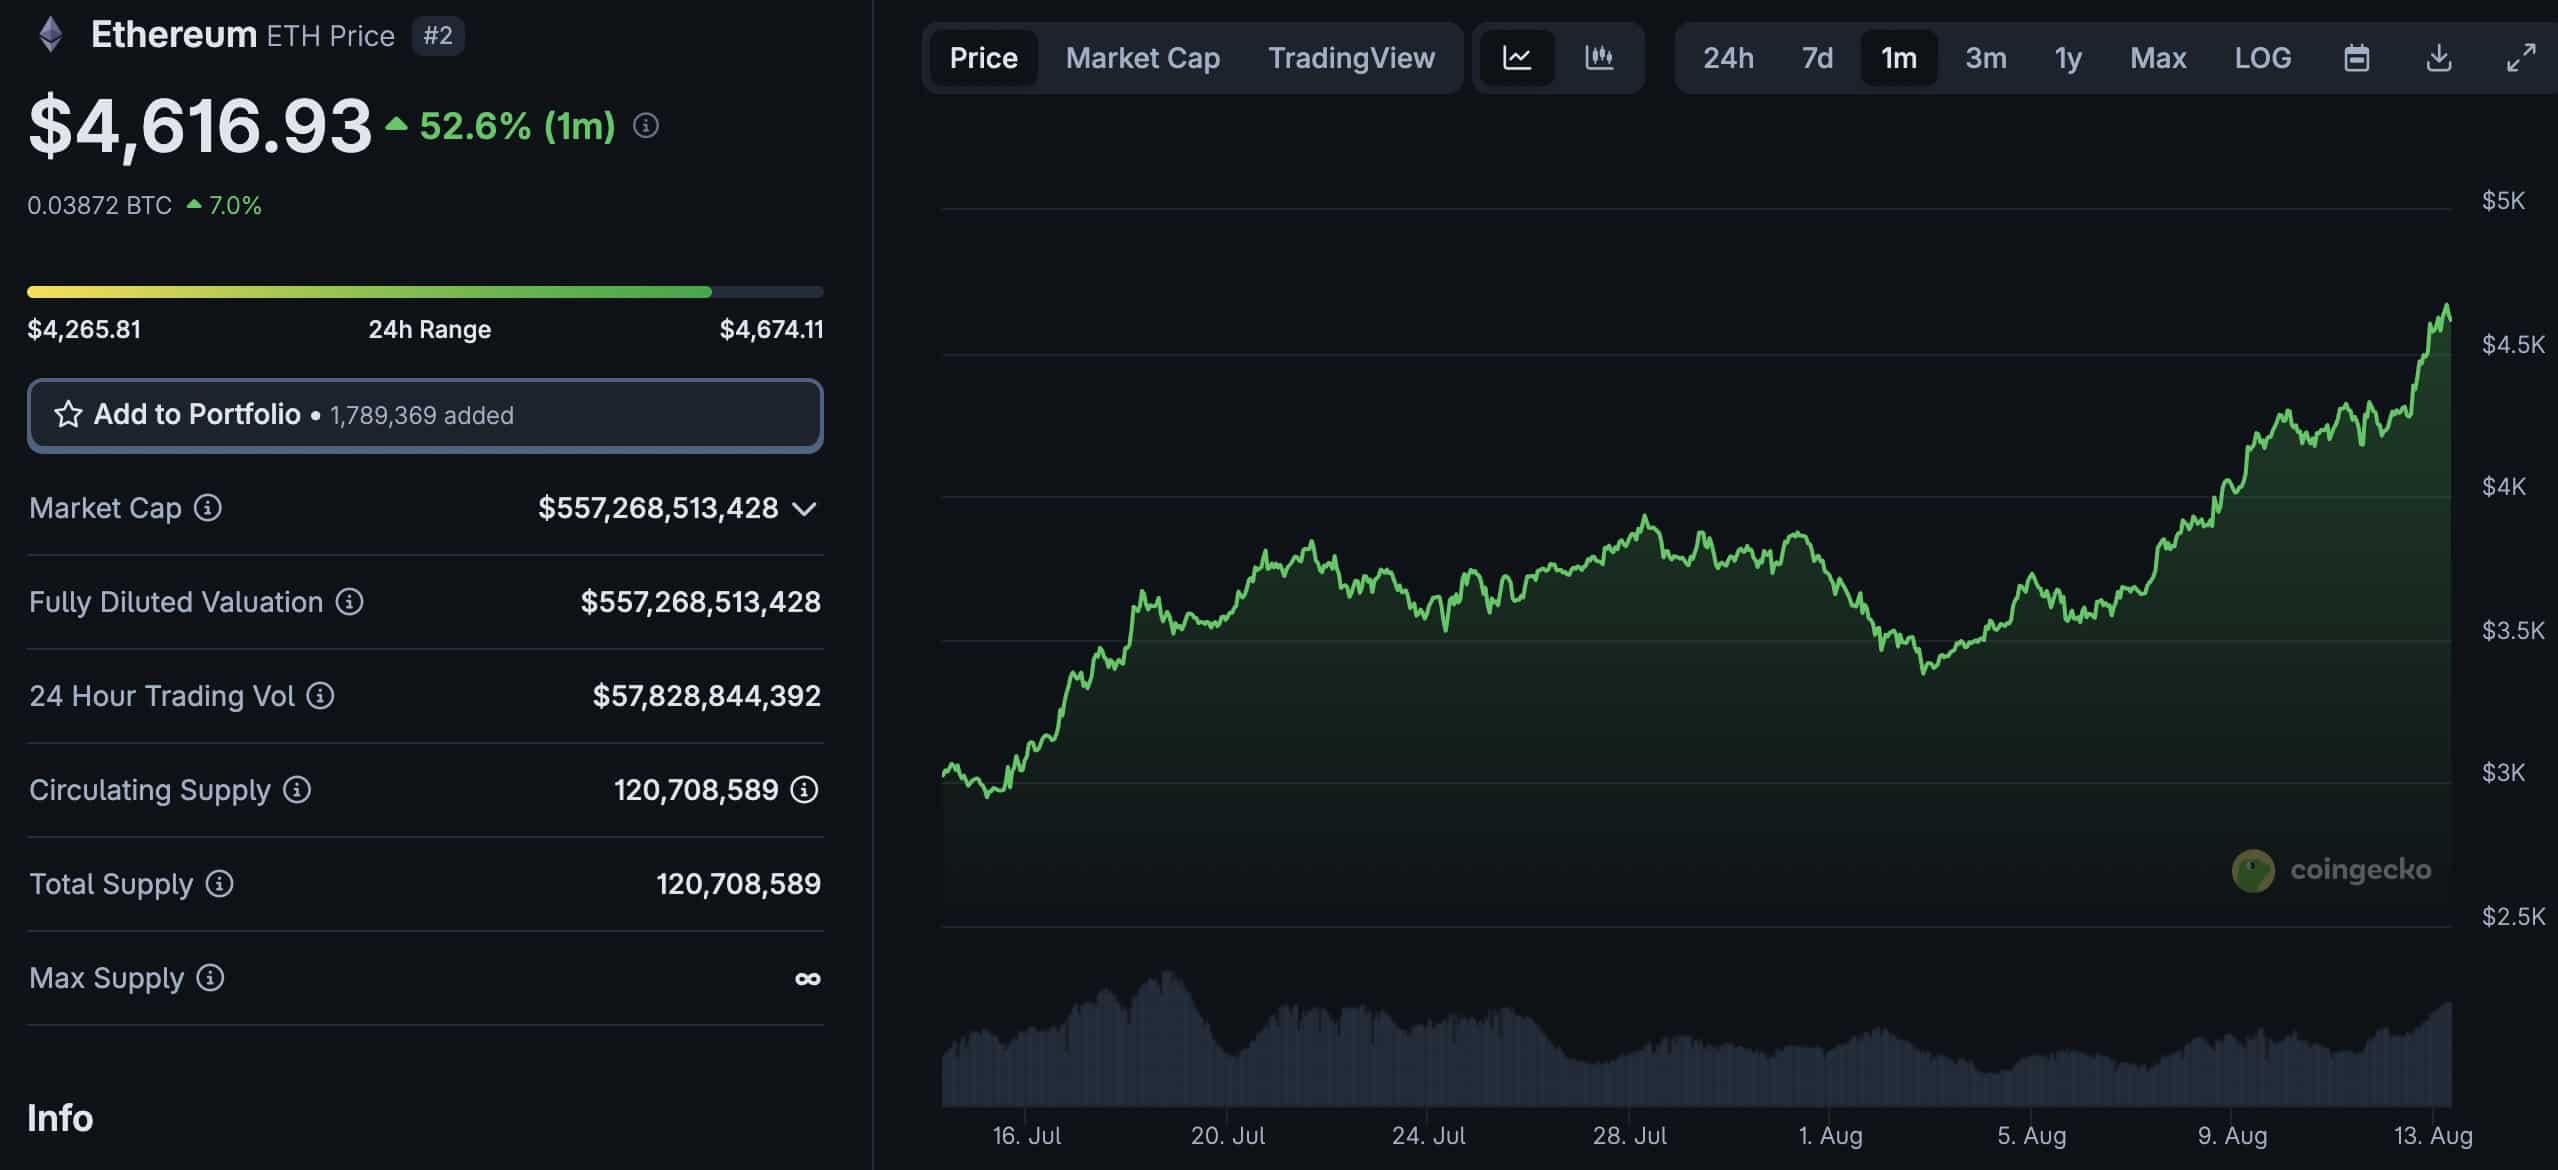2558x1170 pixels.
Task: Click the 24h Range progress bar
Action: click(425, 291)
